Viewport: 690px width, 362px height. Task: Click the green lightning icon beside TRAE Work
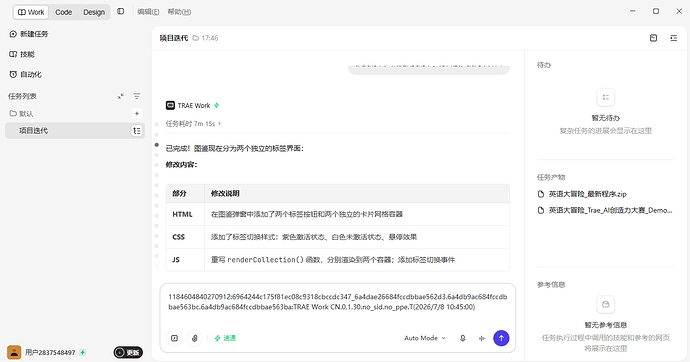pos(217,106)
